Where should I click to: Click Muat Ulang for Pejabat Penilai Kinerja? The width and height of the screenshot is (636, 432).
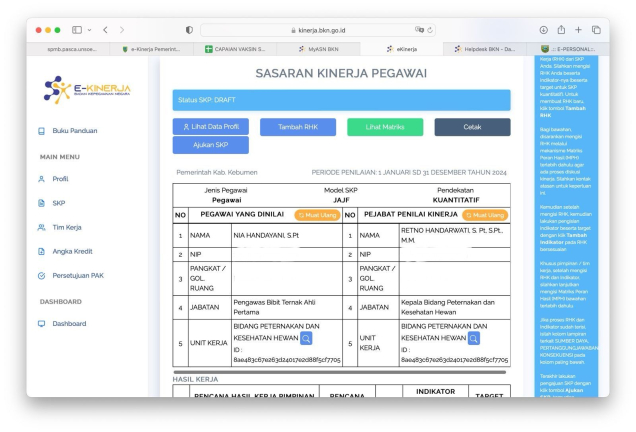coord(485,215)
